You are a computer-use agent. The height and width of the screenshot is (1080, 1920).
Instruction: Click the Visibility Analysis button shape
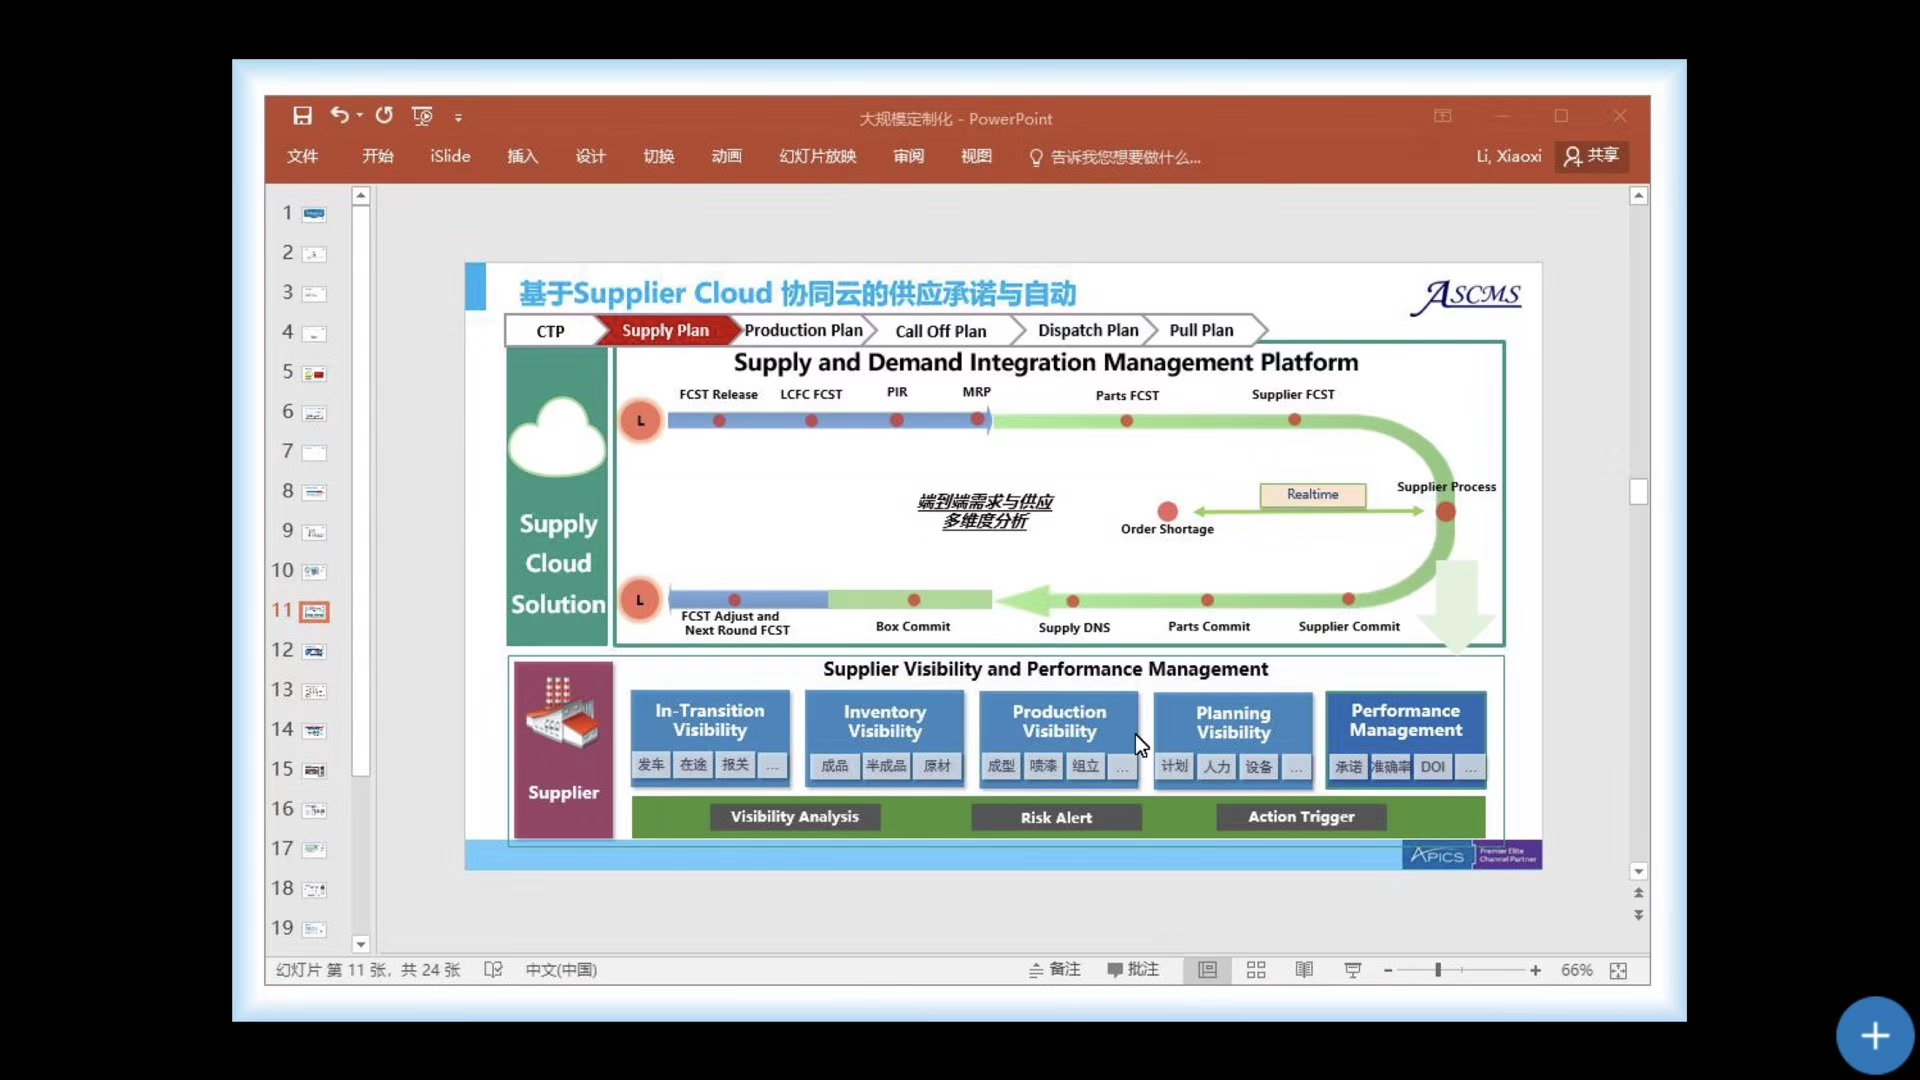[795, 817]
